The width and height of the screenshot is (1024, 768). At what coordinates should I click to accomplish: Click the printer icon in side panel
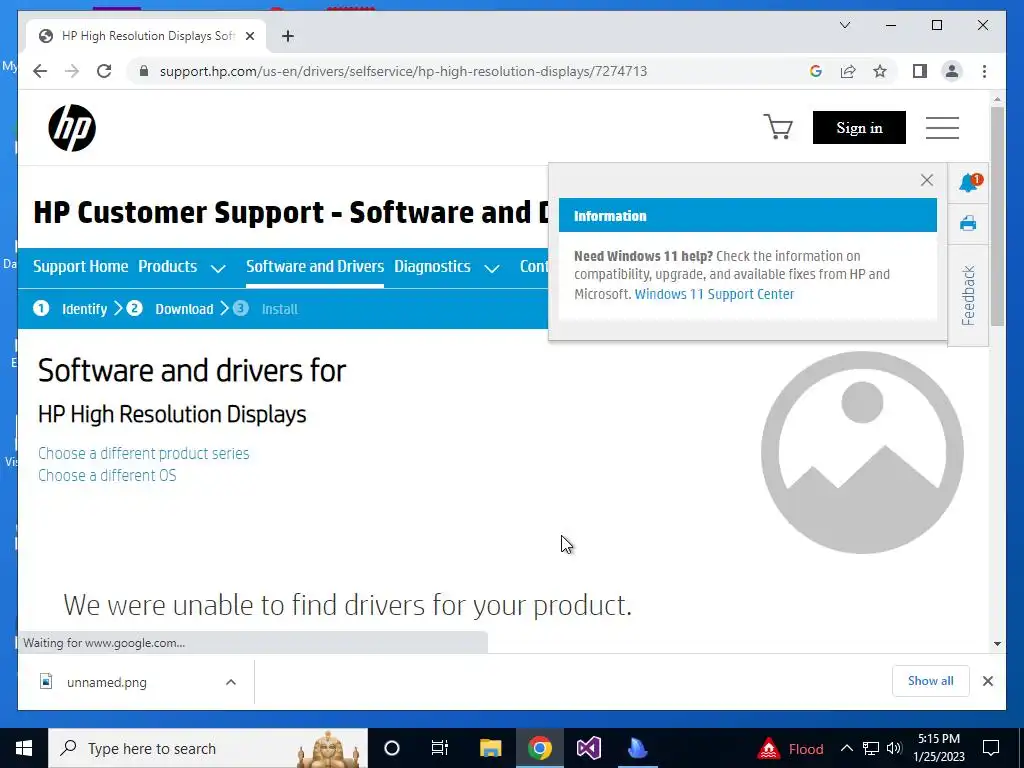968,223
